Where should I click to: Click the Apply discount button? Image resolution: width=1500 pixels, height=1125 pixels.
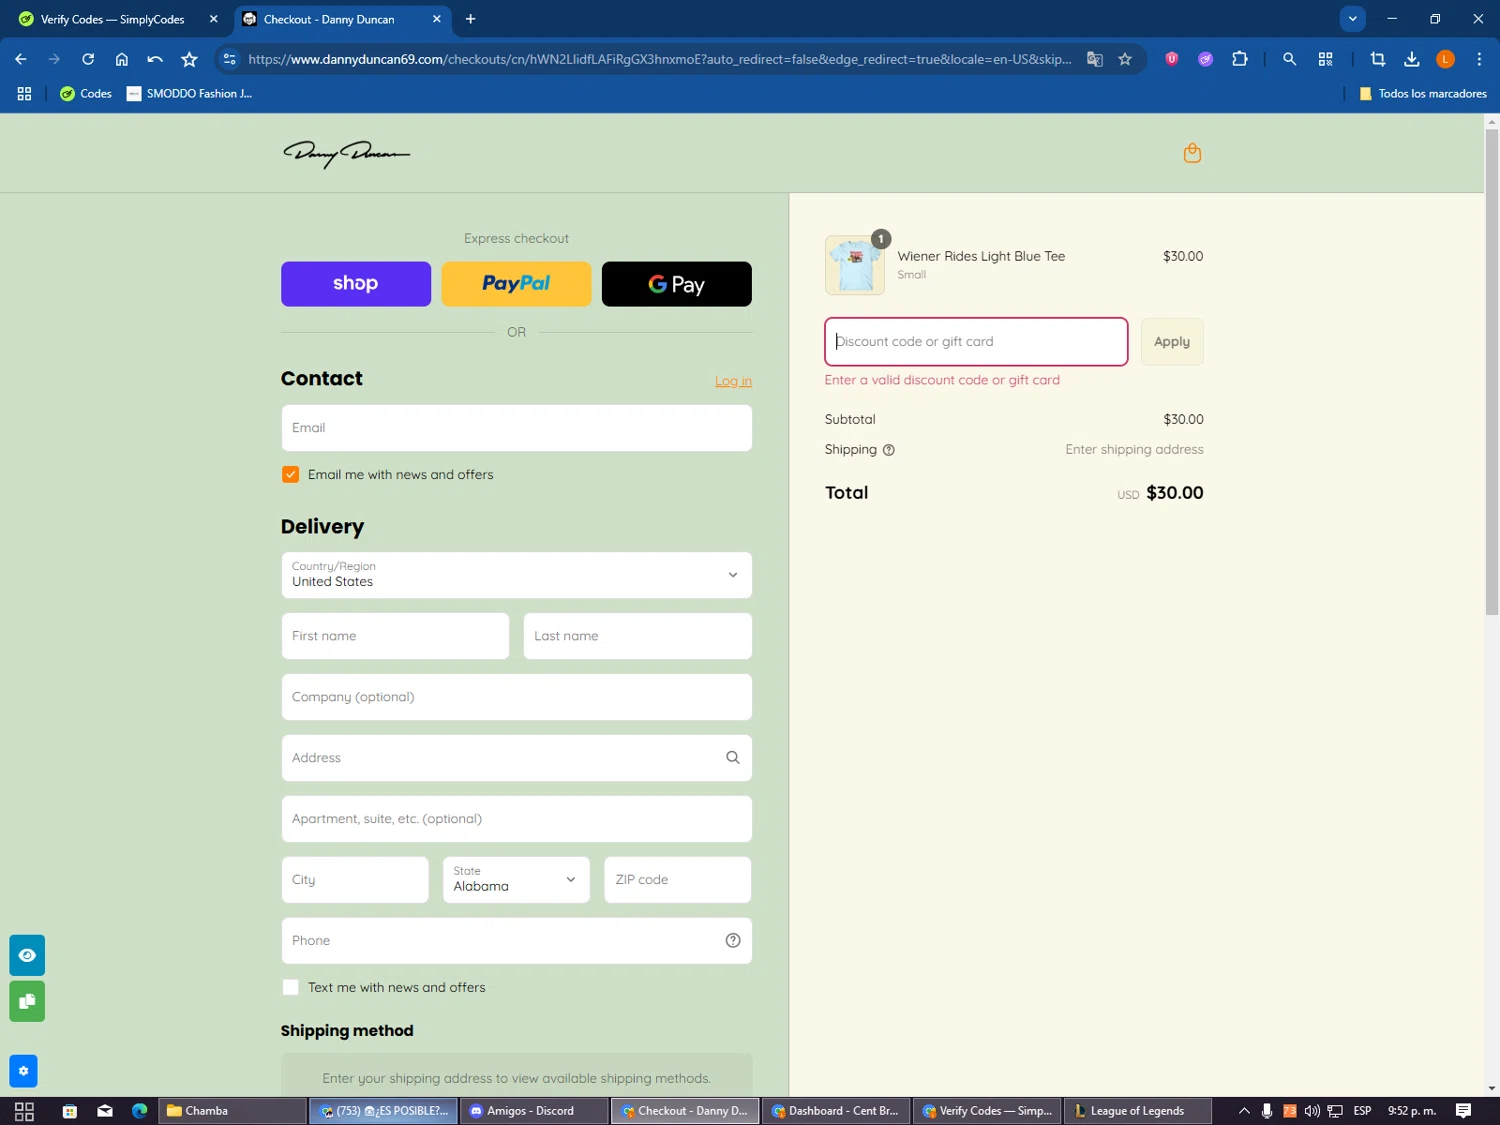pos(1172,342)
